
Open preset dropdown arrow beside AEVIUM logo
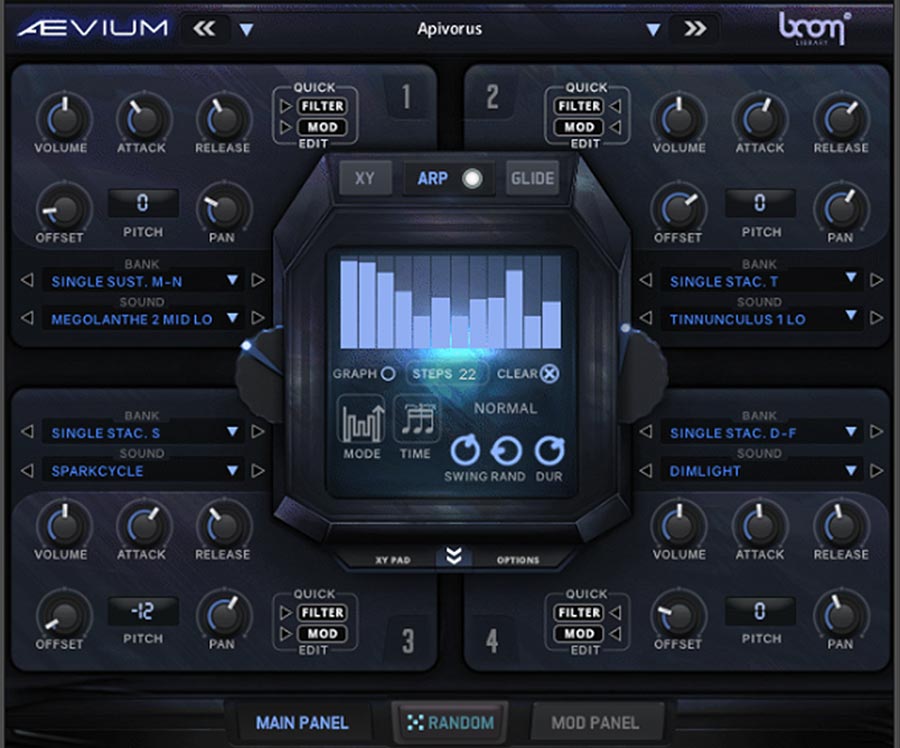click(246, 29)
